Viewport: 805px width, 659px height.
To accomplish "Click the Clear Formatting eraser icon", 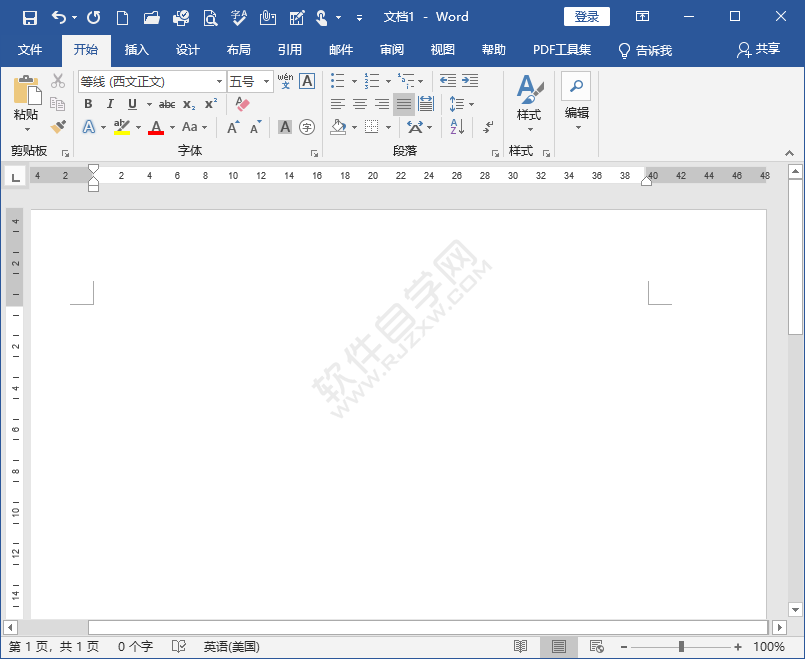I will tap(242, 104).
